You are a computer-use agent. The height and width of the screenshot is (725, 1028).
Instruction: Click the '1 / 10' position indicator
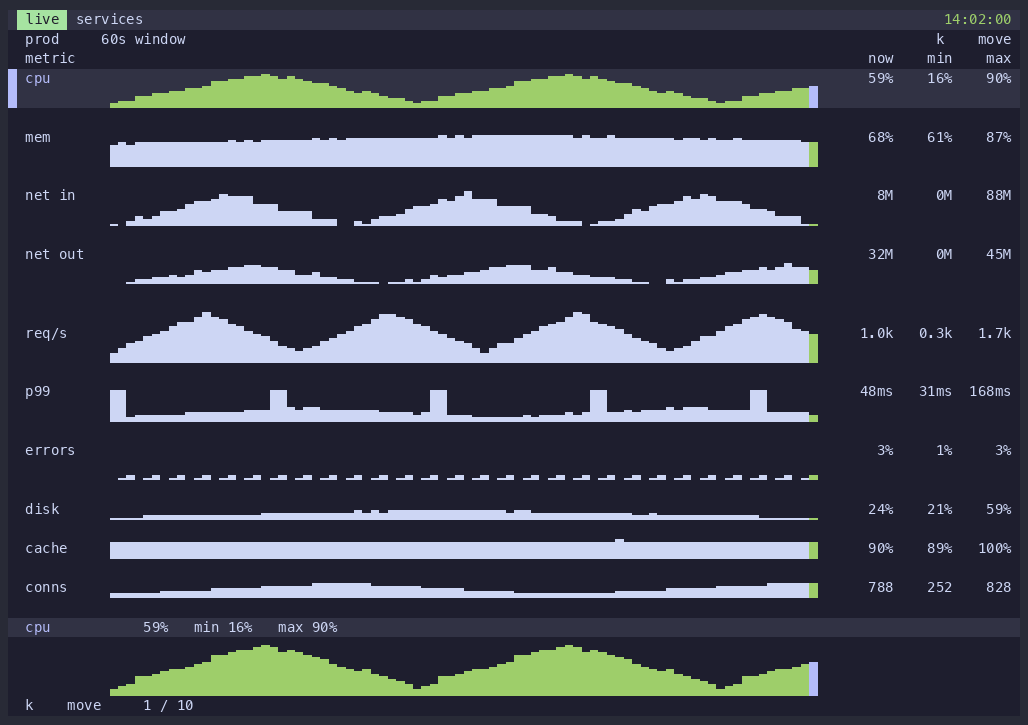[168, 705]
